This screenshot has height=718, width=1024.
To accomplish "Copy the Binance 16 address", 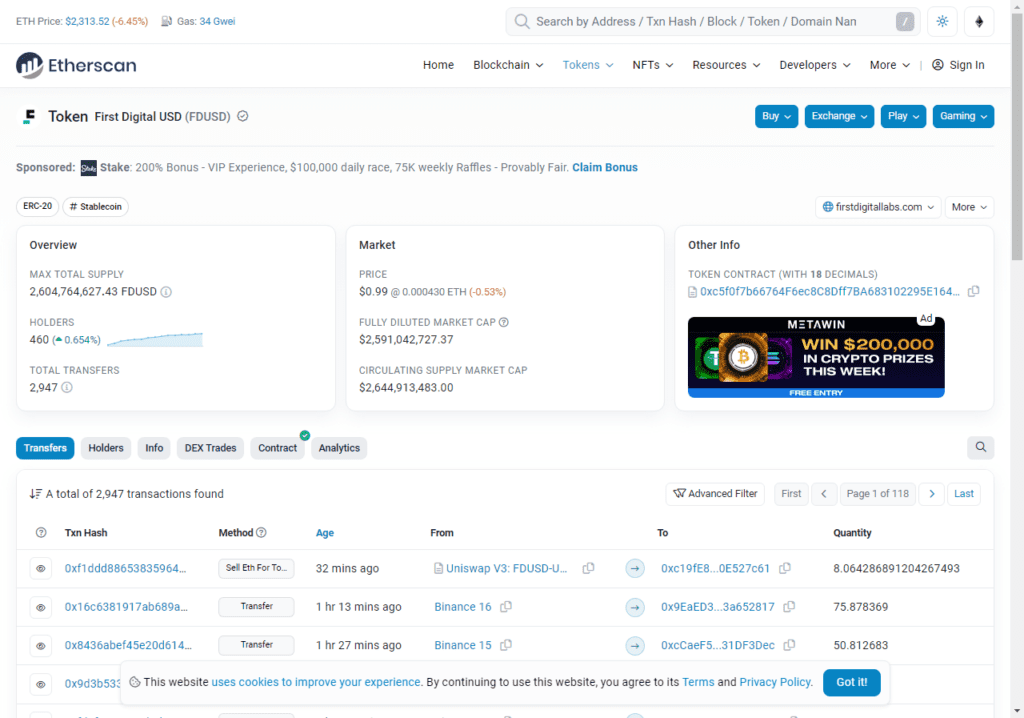I will pos(505,607).
